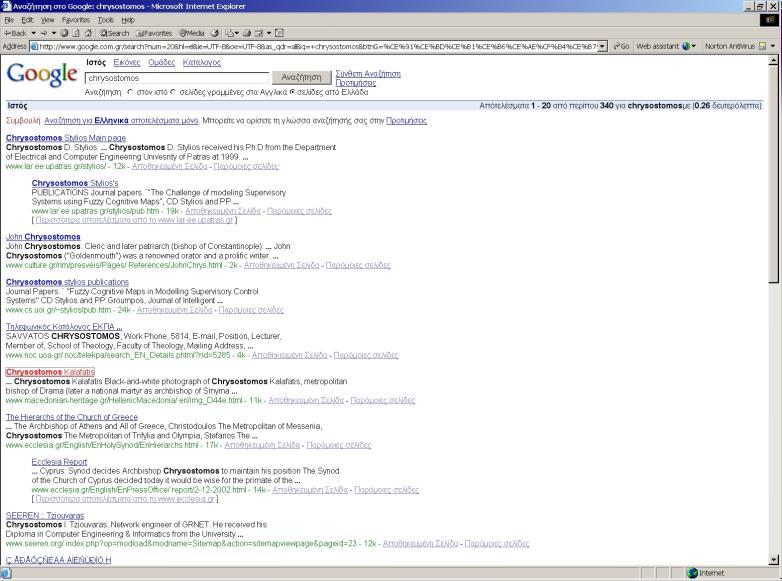Go to the home page via Home icon
This screenshot has width=782, height=581.
pyautogui.click(x=88, y=33)
